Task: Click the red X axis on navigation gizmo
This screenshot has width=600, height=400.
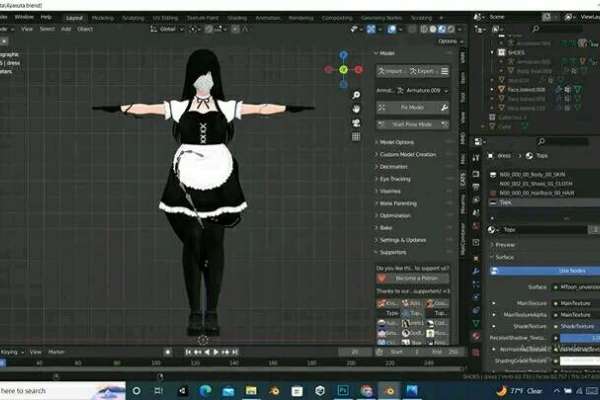Action: 359,70
